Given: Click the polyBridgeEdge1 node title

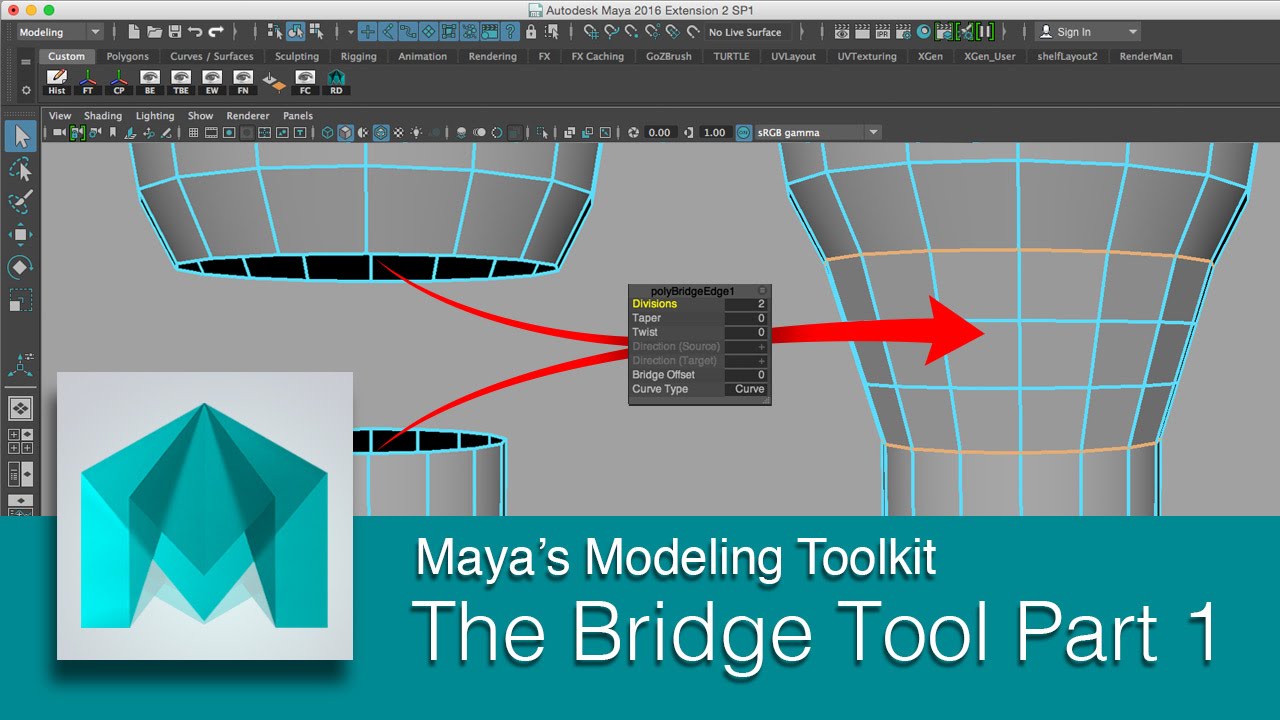Looking at the screenshot, I should click(x=692, y=291).
